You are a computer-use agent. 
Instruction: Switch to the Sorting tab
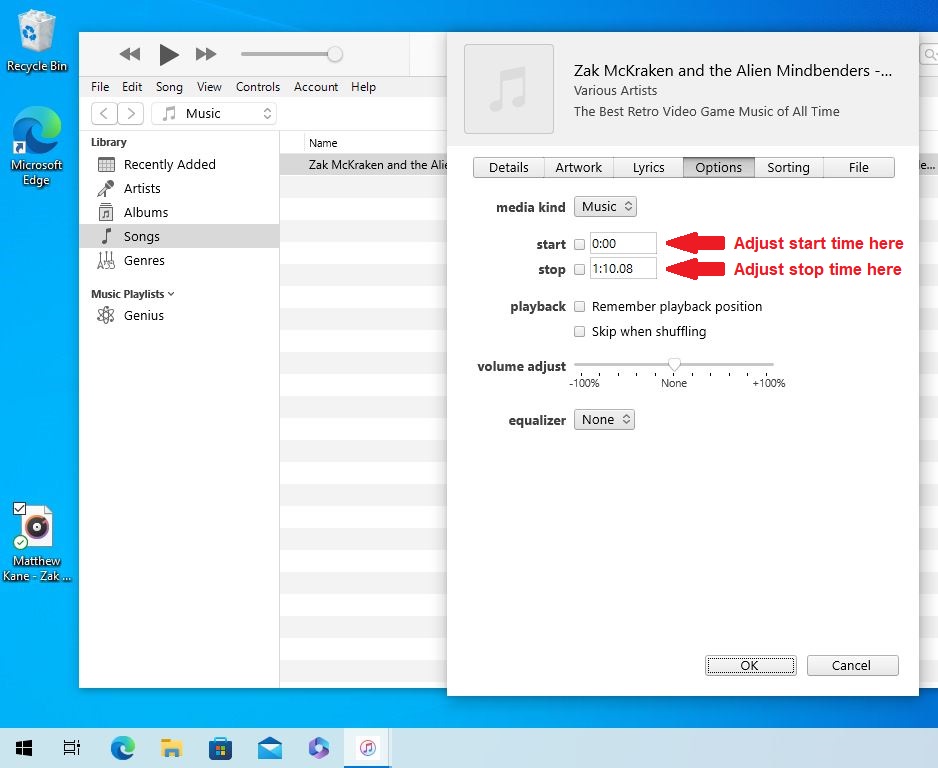[788, 167]
